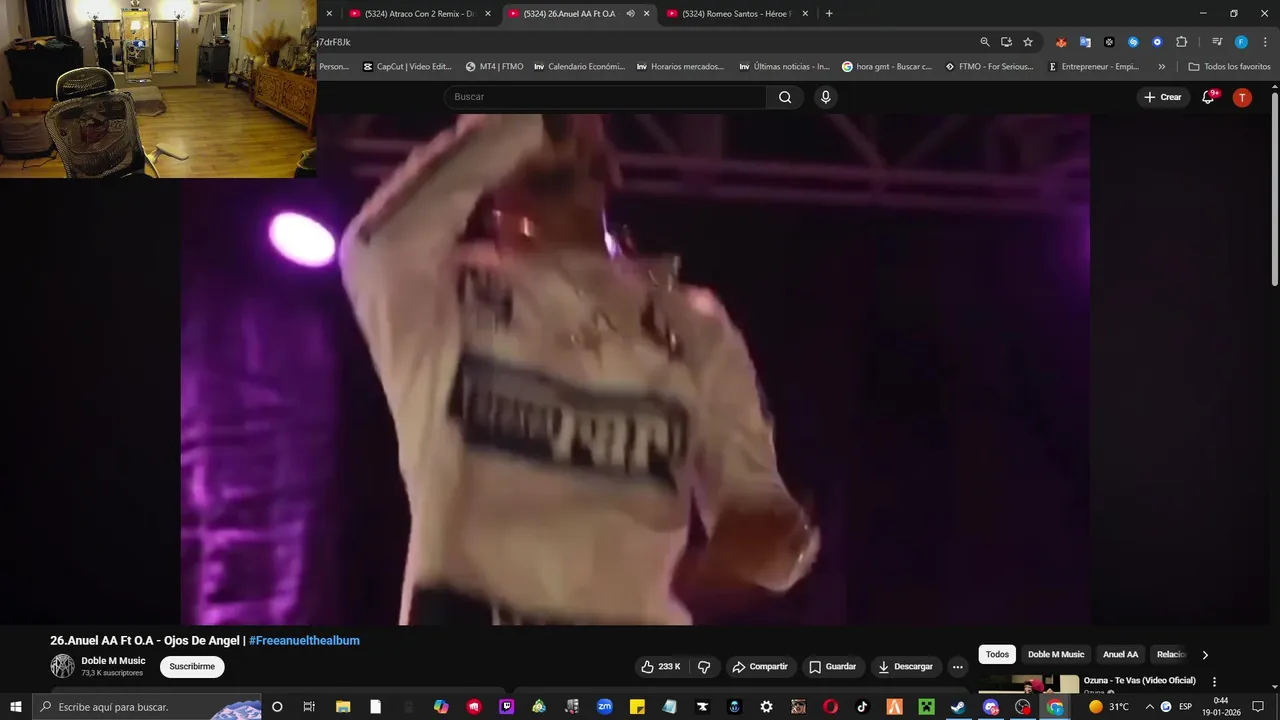Open the hora gmt Buscar bookmark
This screenshot has width=1280, height=720.
(887, 67)
